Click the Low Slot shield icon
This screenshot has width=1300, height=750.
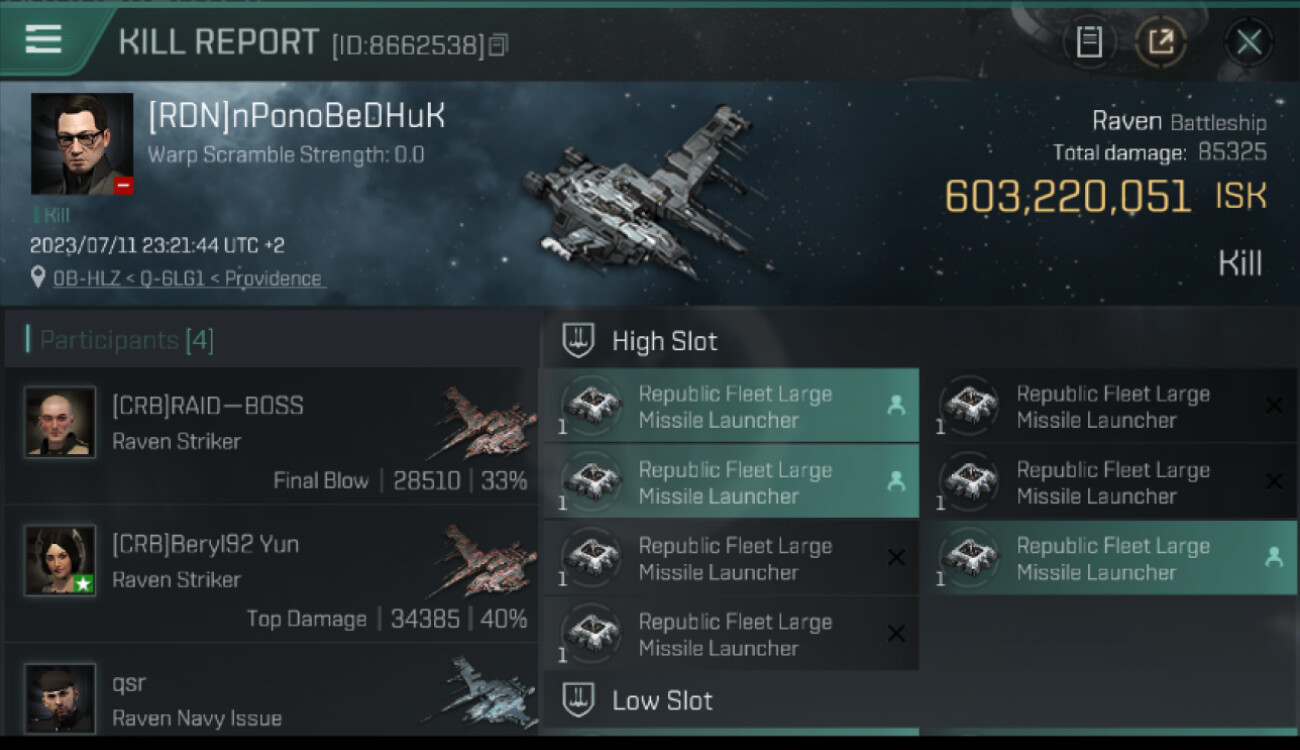point(578,700)
